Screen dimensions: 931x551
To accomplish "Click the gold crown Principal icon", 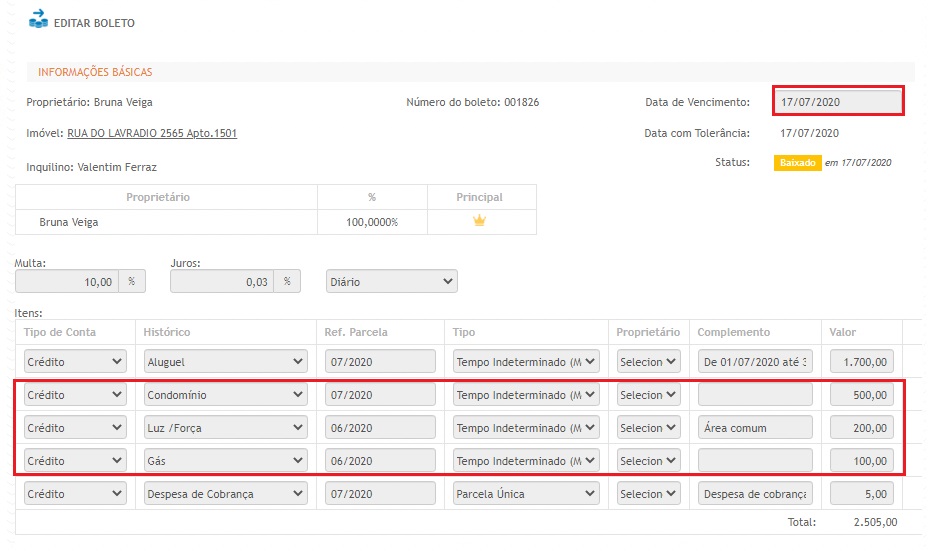I will tap(480, 221).
